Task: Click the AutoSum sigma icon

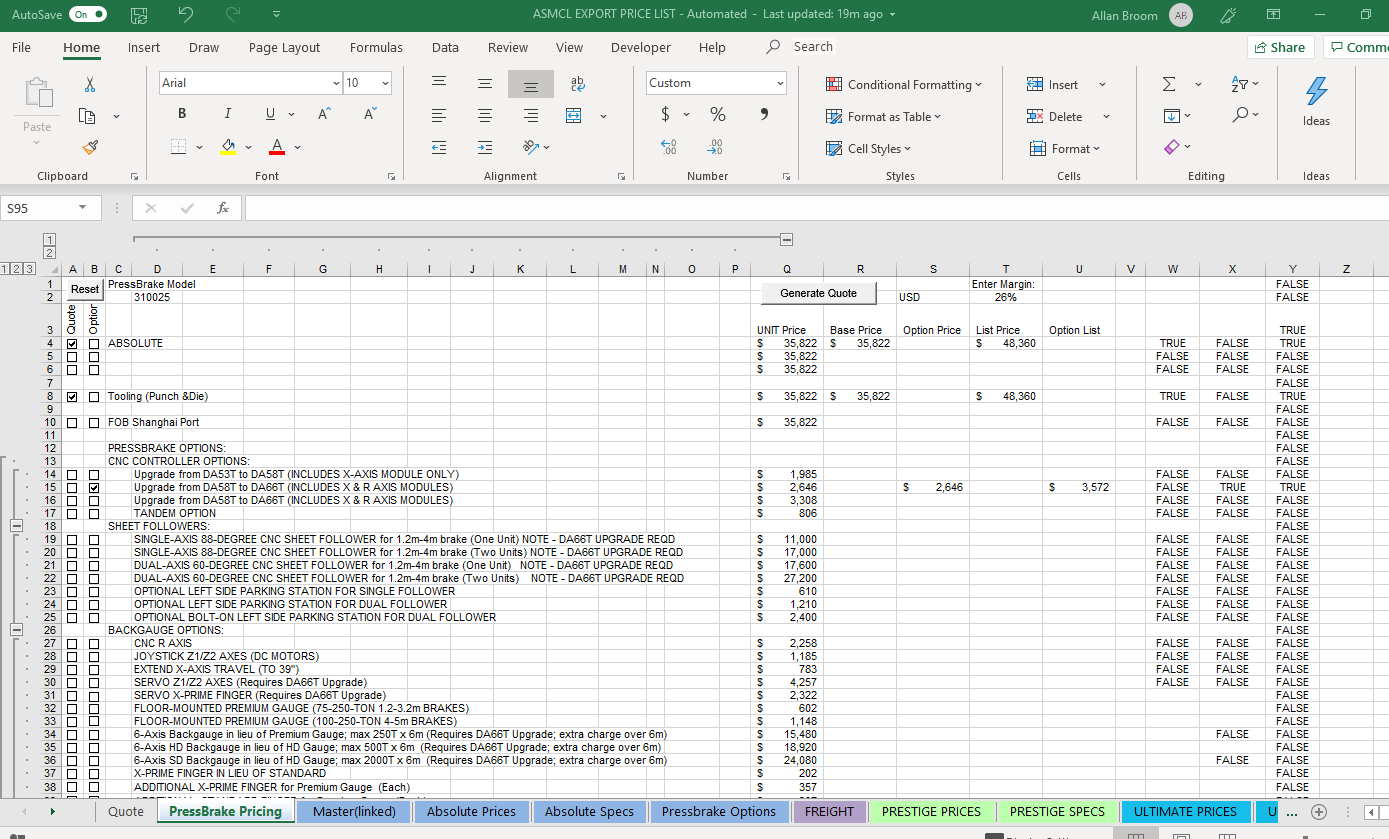Action: (x=1169, y=84)
